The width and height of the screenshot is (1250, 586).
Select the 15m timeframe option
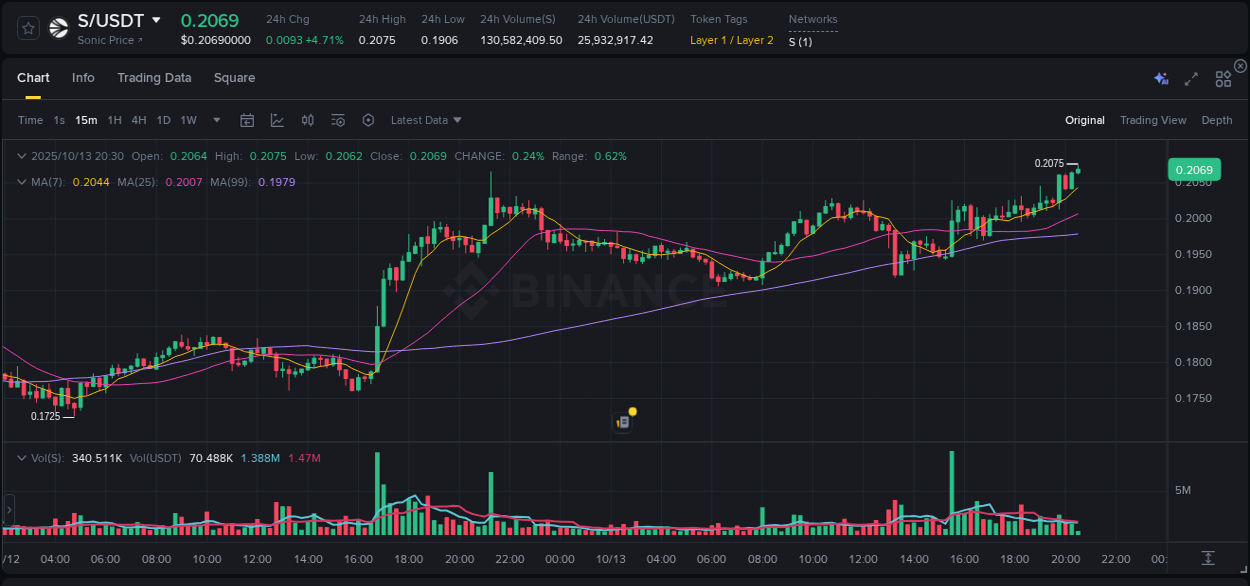click(x=86, y=120)
